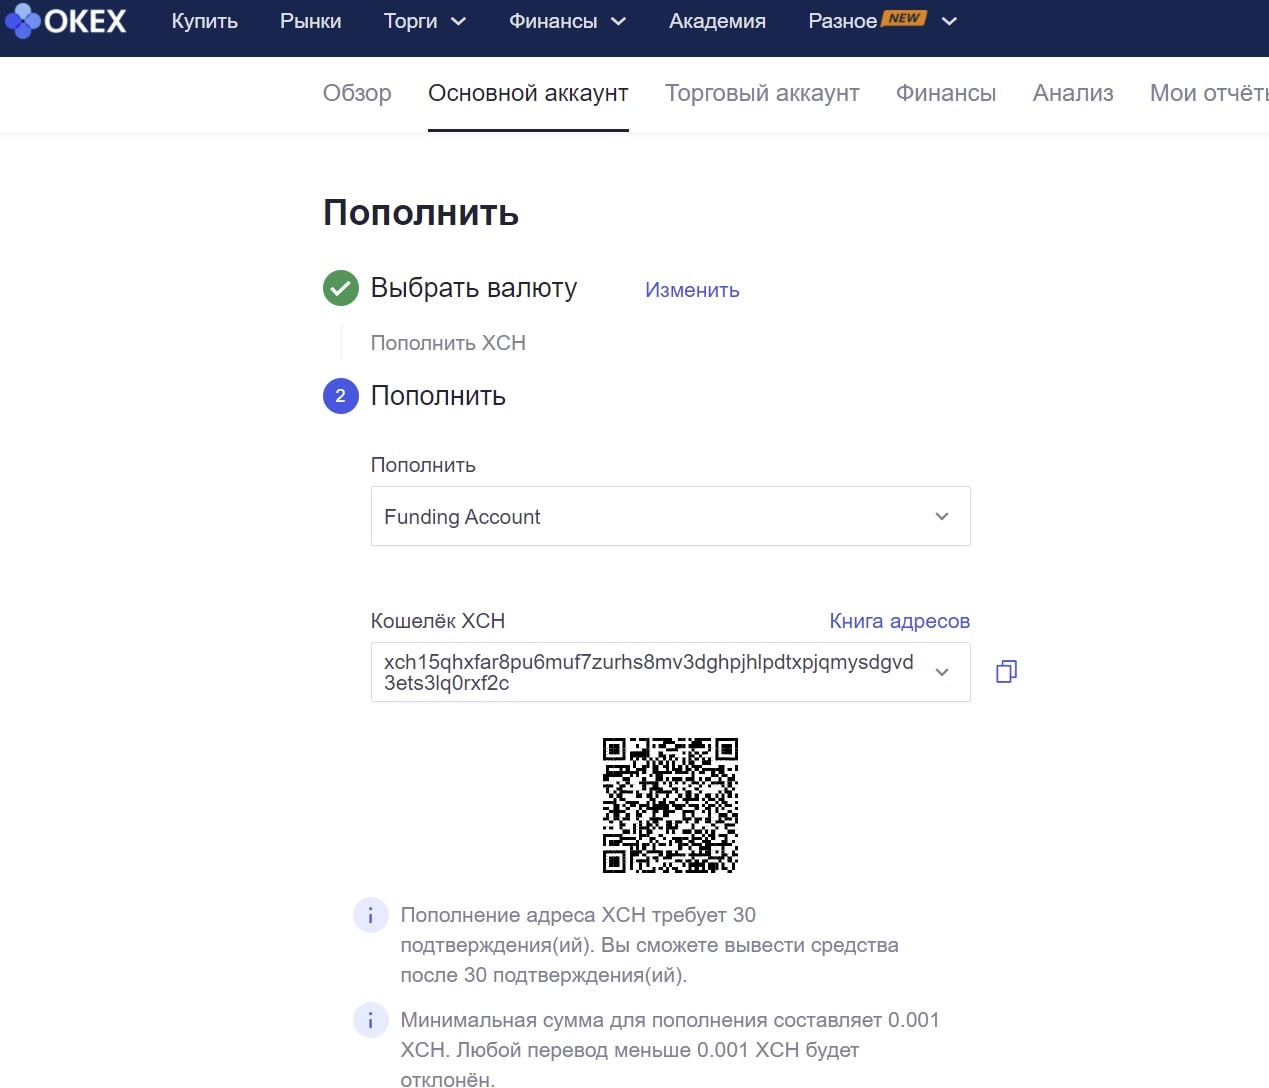Open the Академия page
The width and height of the screenshot is (1269, 1088).
click(717, 21)
